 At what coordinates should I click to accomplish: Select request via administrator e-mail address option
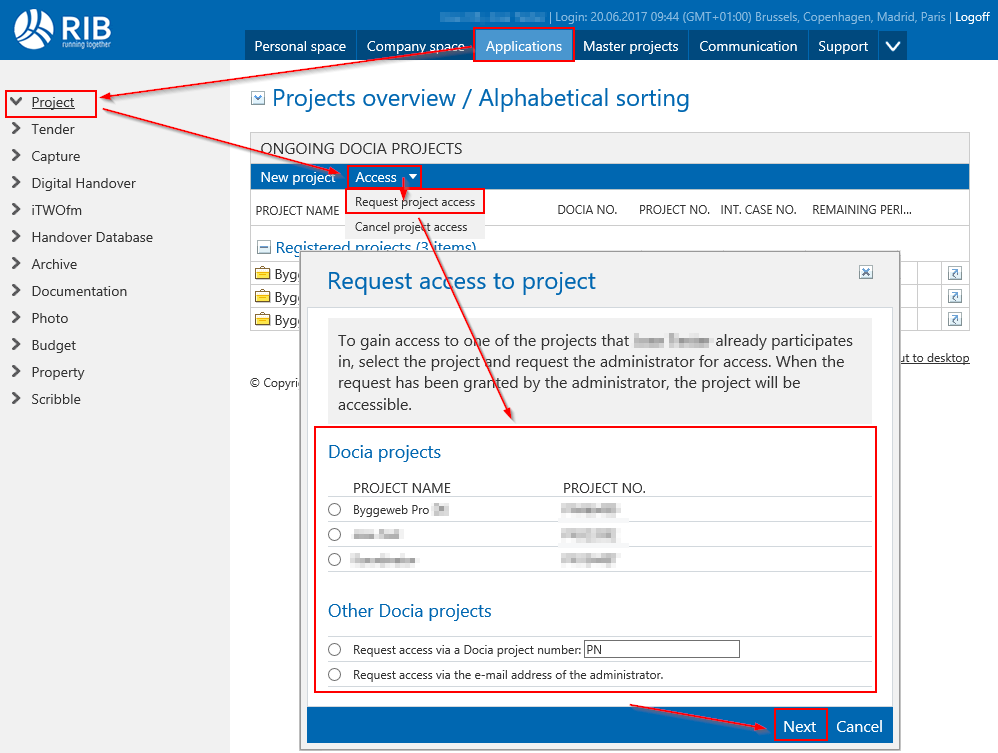tap(334, 675)
